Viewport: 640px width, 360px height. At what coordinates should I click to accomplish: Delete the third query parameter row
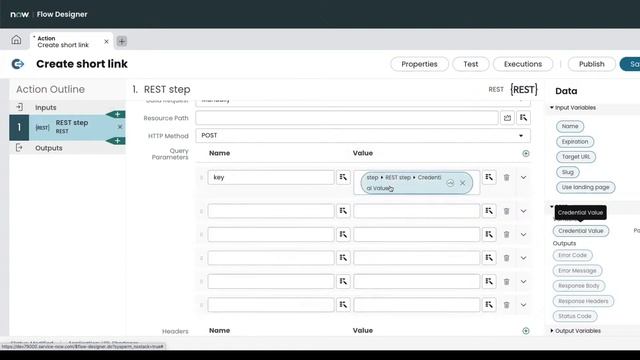507,235
